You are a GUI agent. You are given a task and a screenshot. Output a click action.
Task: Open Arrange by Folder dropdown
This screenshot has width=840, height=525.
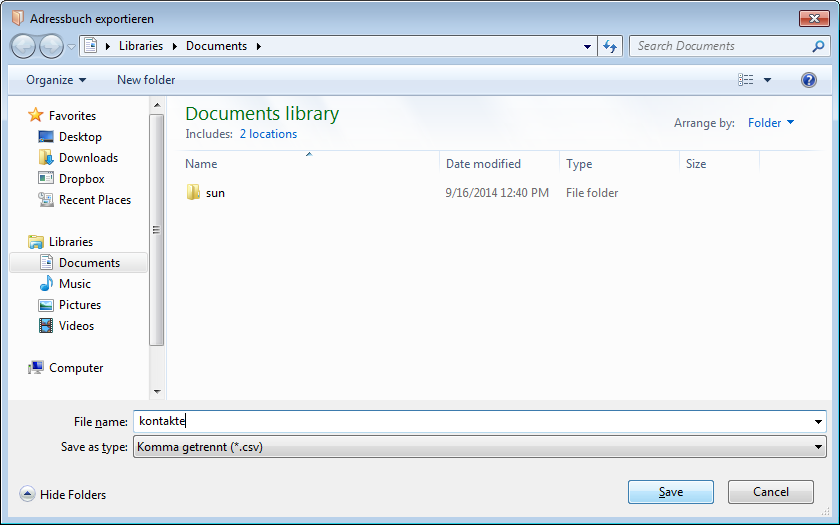pos(771,123)
